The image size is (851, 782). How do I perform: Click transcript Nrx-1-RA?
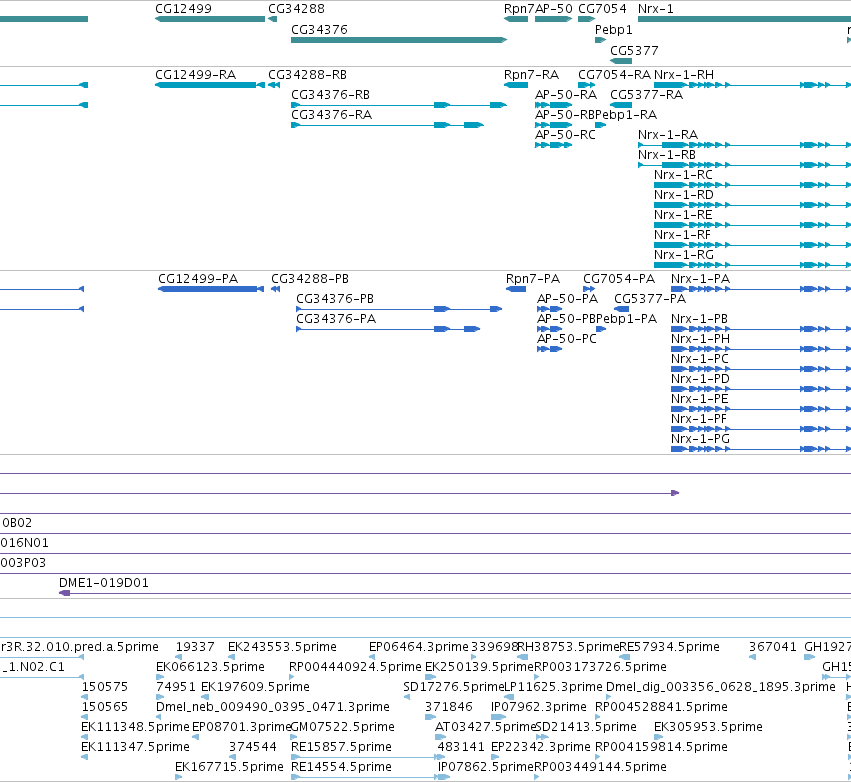(x=668, y=135)
